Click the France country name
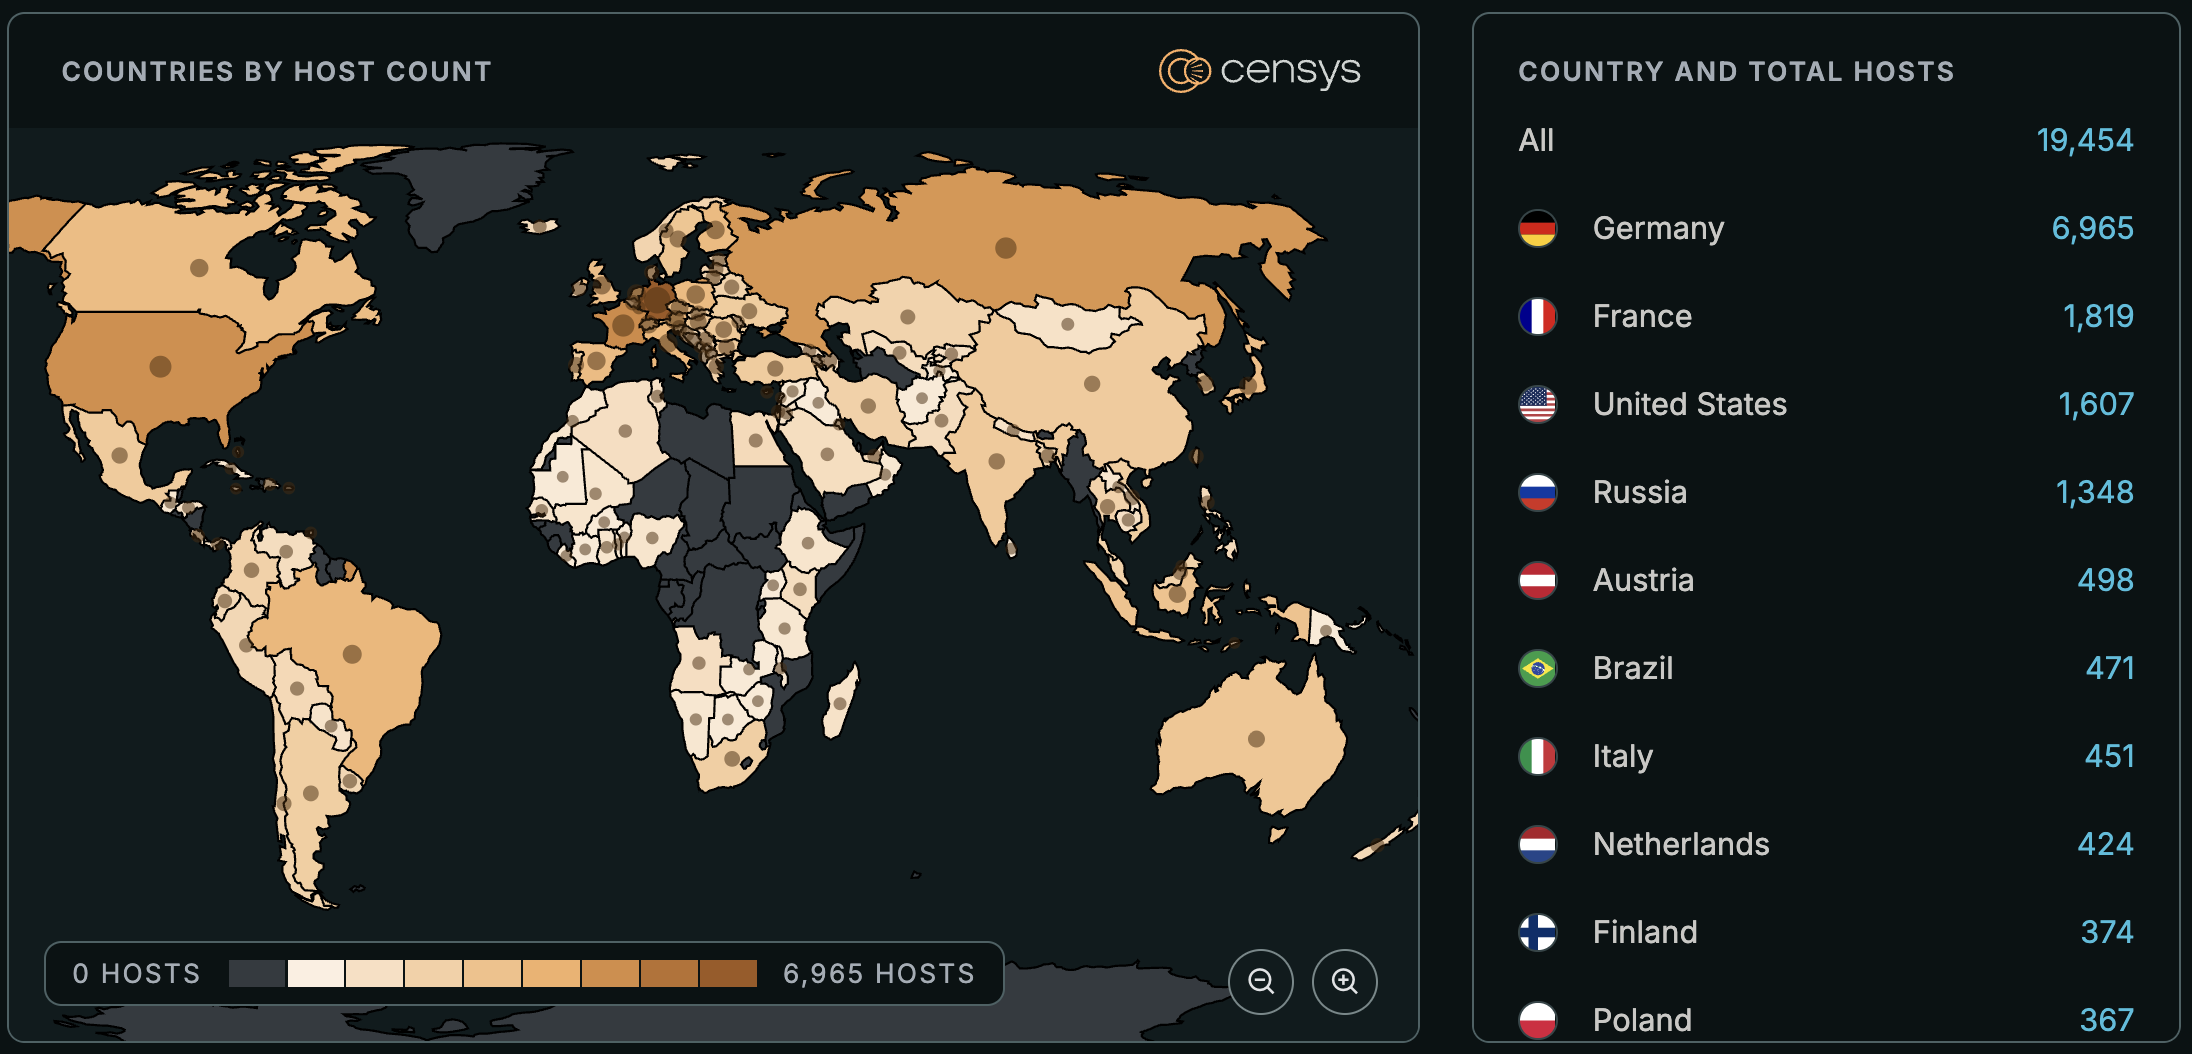 tap(1642, 316)
